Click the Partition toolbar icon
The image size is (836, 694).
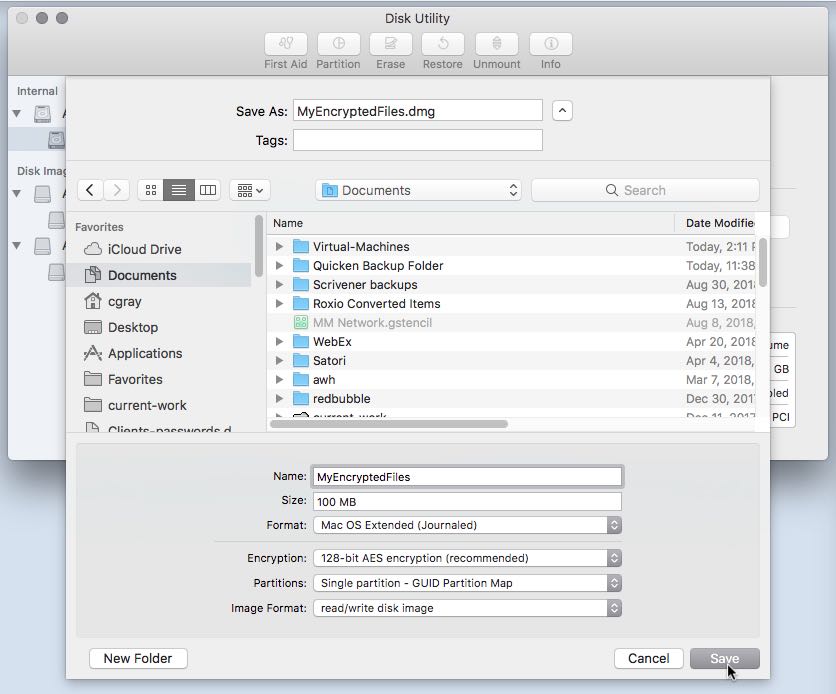339,44
